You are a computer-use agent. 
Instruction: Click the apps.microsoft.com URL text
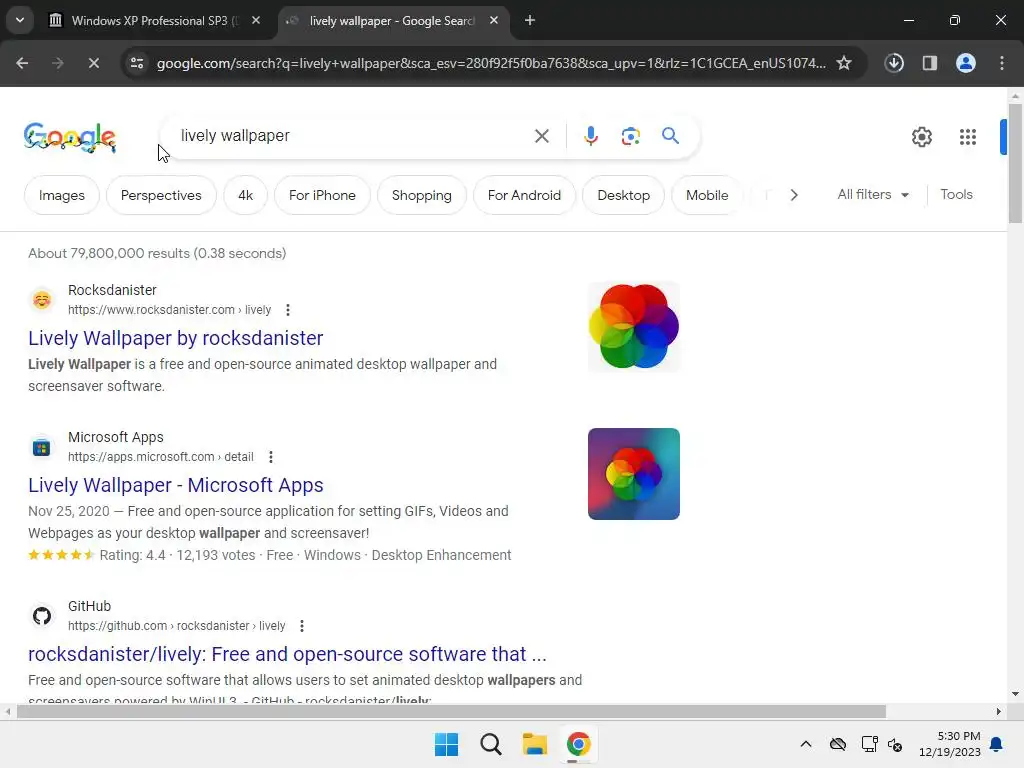point(161,457)
